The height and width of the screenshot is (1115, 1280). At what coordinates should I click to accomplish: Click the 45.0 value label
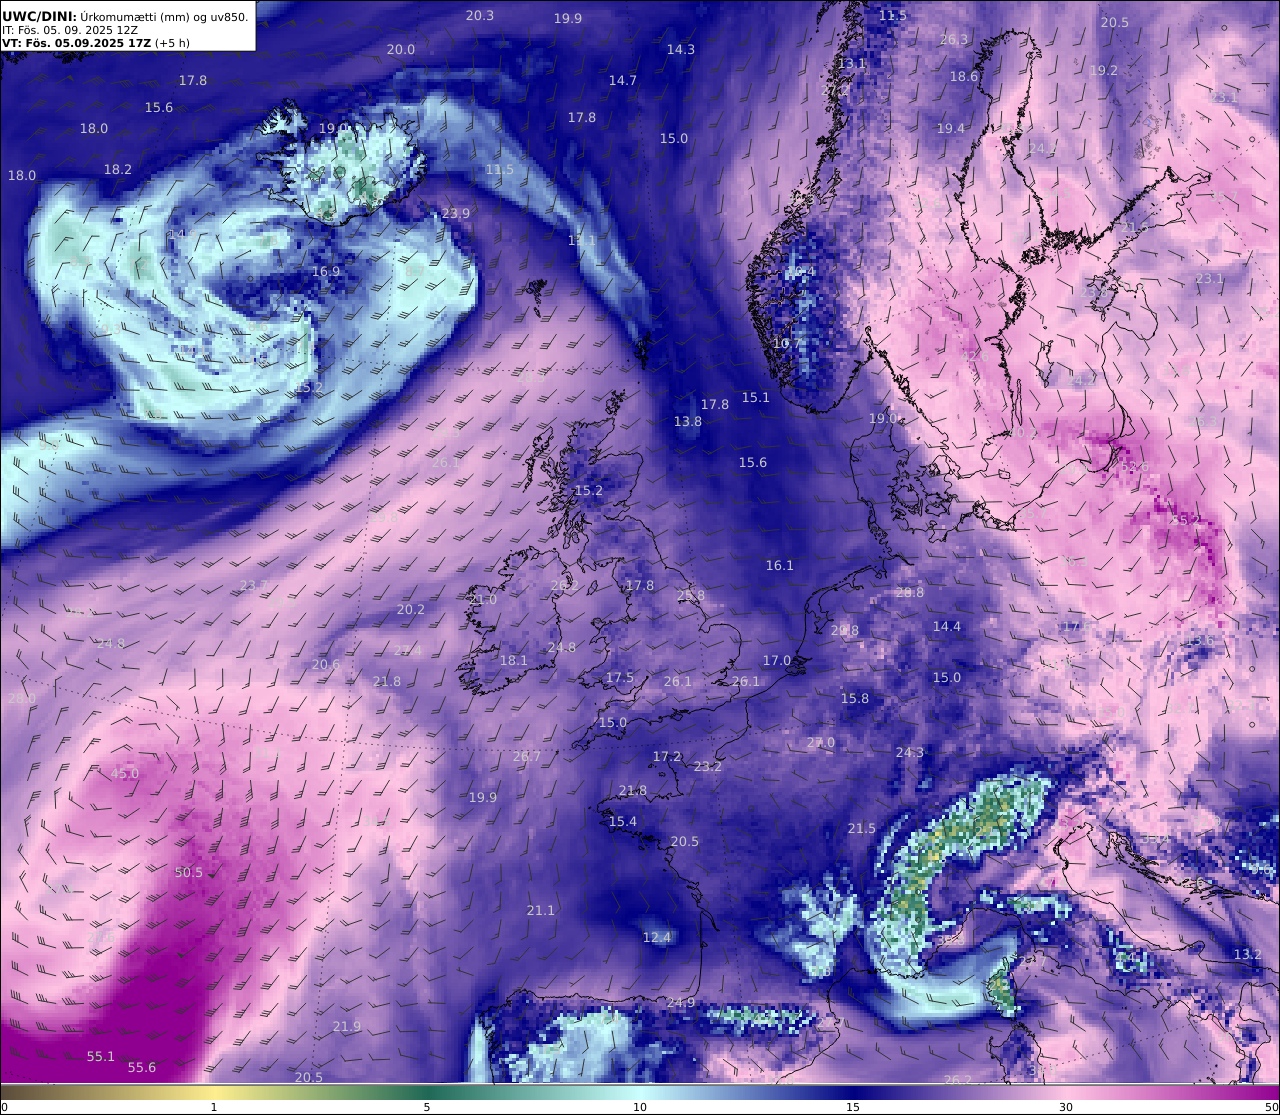coord(125,774)
